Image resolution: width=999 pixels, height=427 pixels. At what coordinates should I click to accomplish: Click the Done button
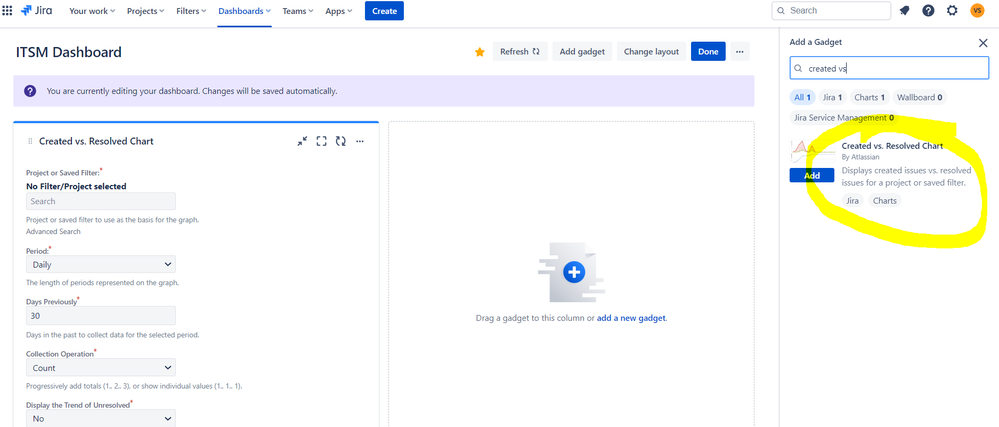pos(708,52)
